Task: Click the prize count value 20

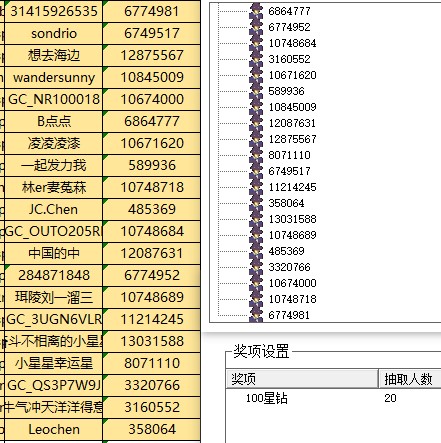Action: coord(390,398)
